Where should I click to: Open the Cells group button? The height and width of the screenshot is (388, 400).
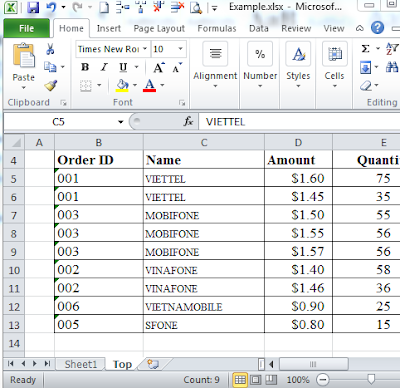click(335, 65)
